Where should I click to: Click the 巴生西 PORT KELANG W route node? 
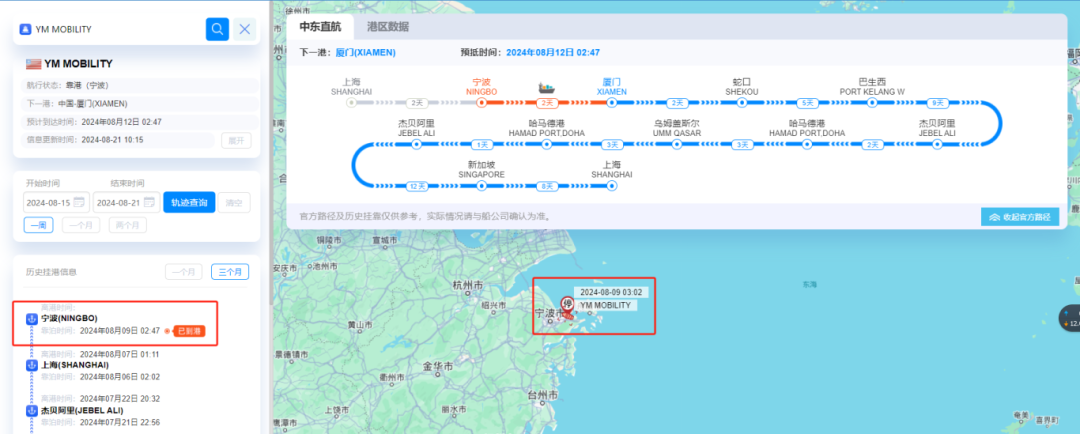click(872, 103)
